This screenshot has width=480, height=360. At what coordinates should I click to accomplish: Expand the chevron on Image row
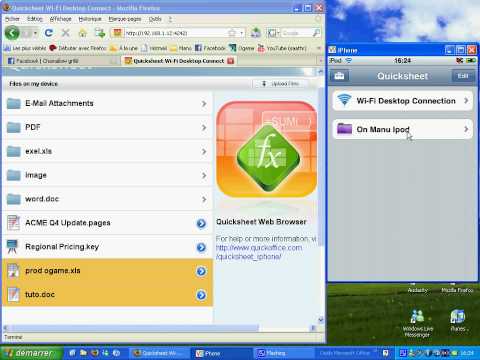point(204,176)
